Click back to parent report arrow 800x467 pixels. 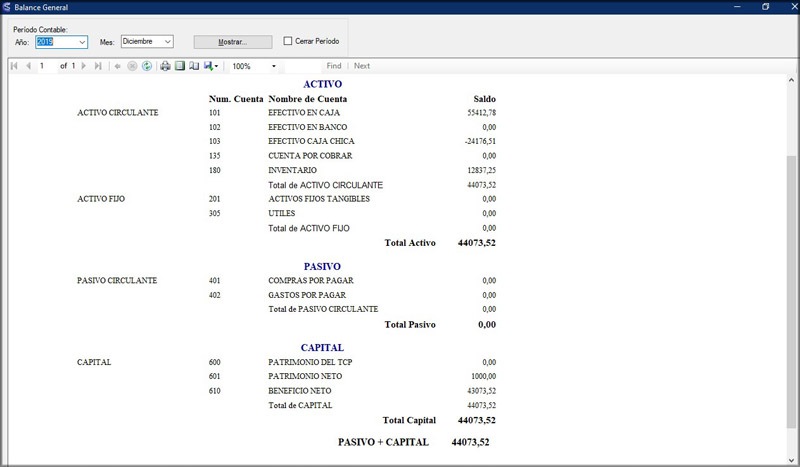[x=117, y=66]
